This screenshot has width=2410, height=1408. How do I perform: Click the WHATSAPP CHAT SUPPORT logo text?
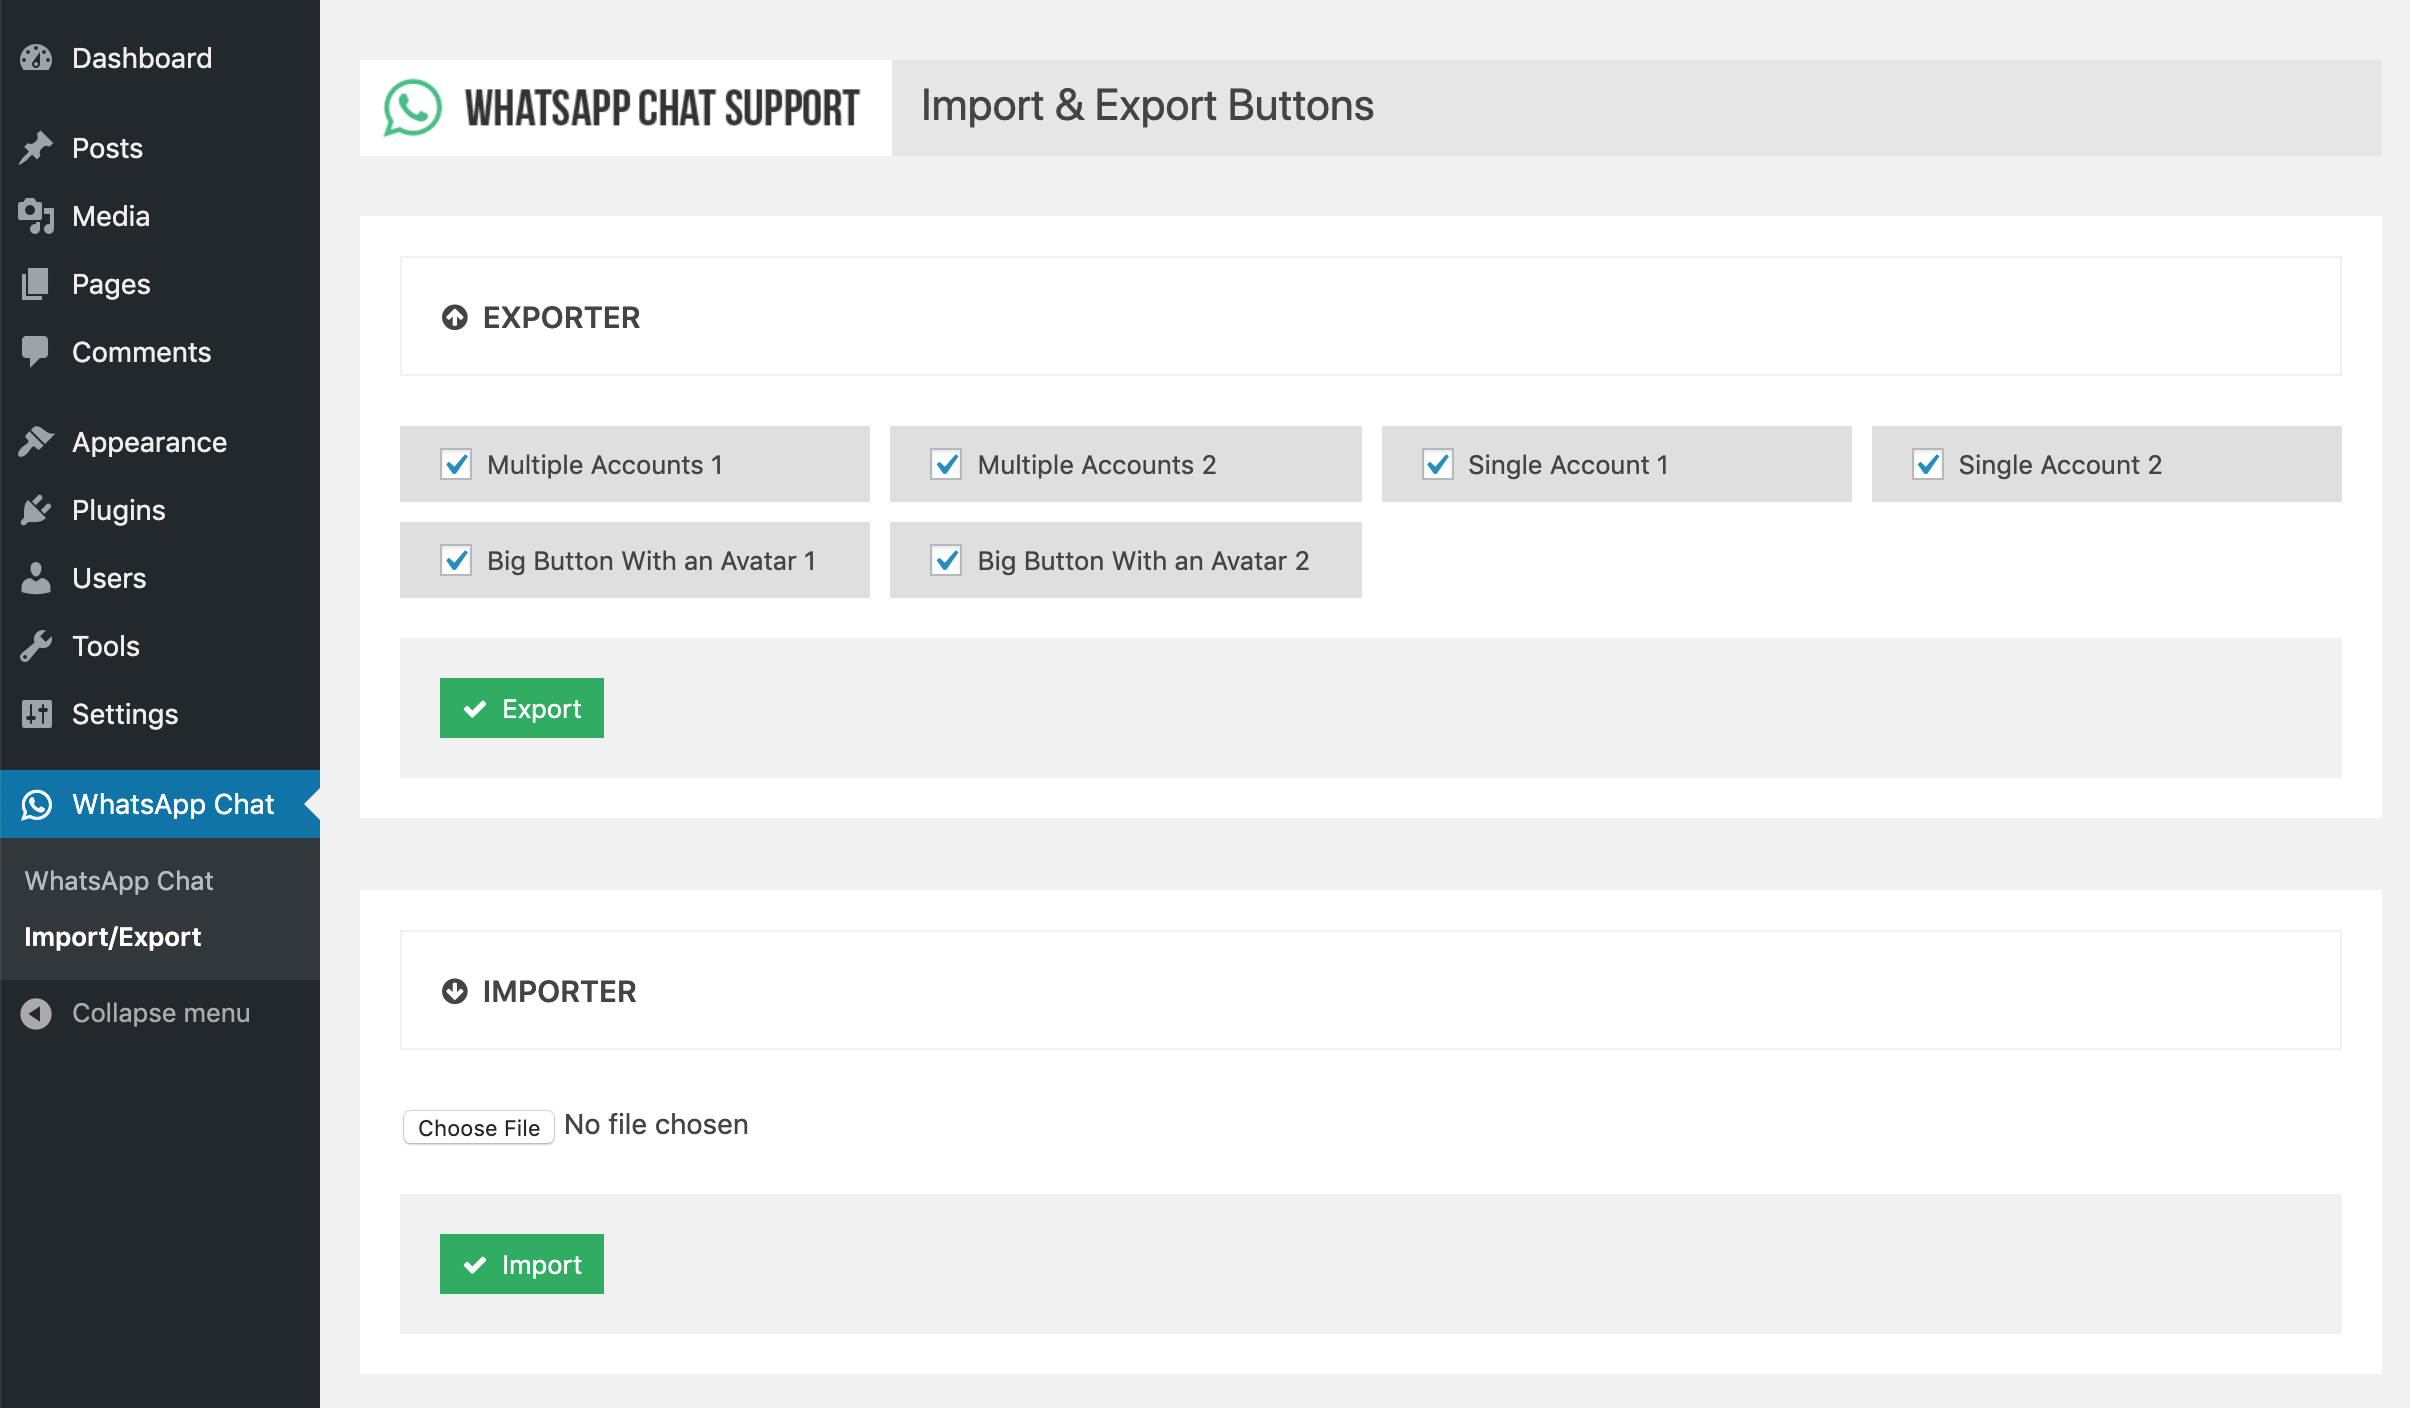(662, 108)
